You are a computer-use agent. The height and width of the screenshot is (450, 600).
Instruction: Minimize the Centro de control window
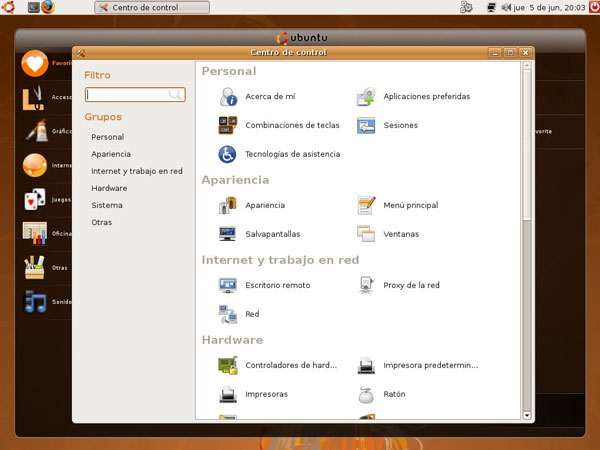pos(494,53)
